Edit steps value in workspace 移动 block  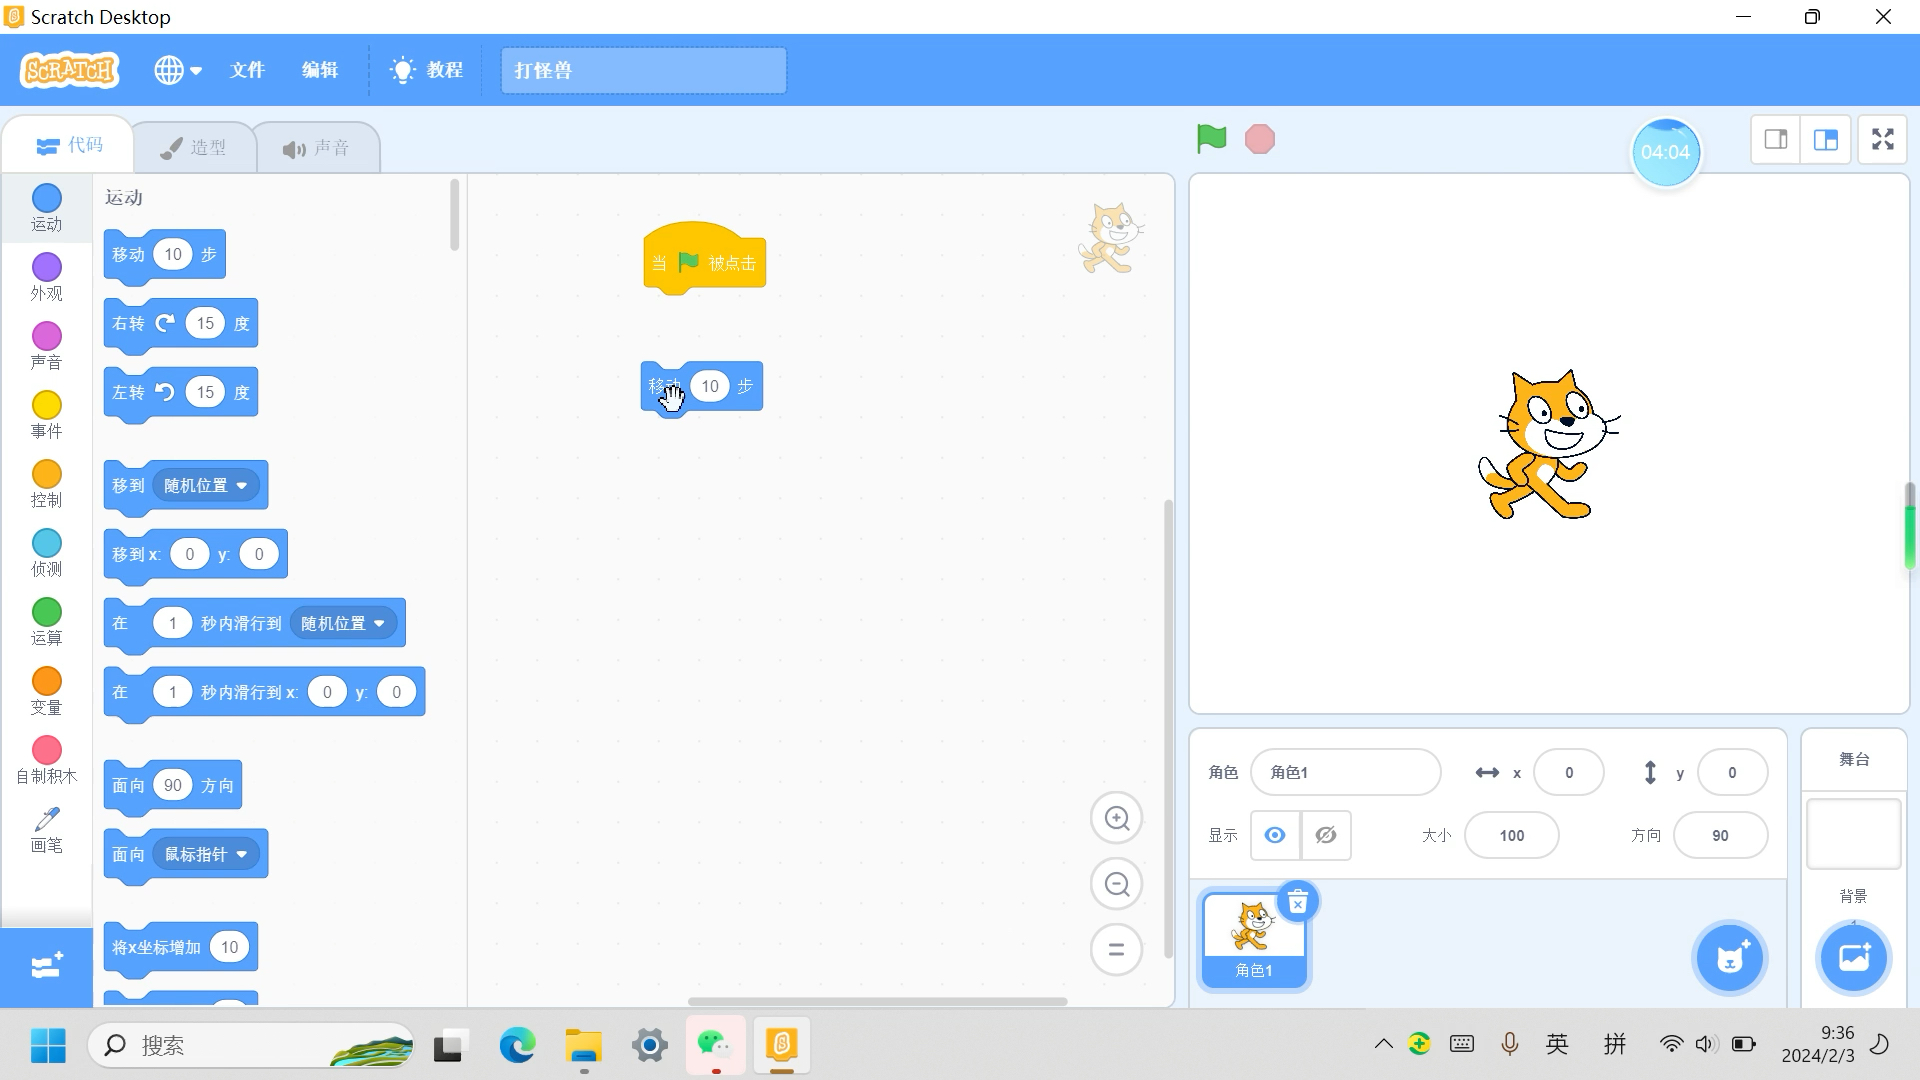tap(710, 386)
